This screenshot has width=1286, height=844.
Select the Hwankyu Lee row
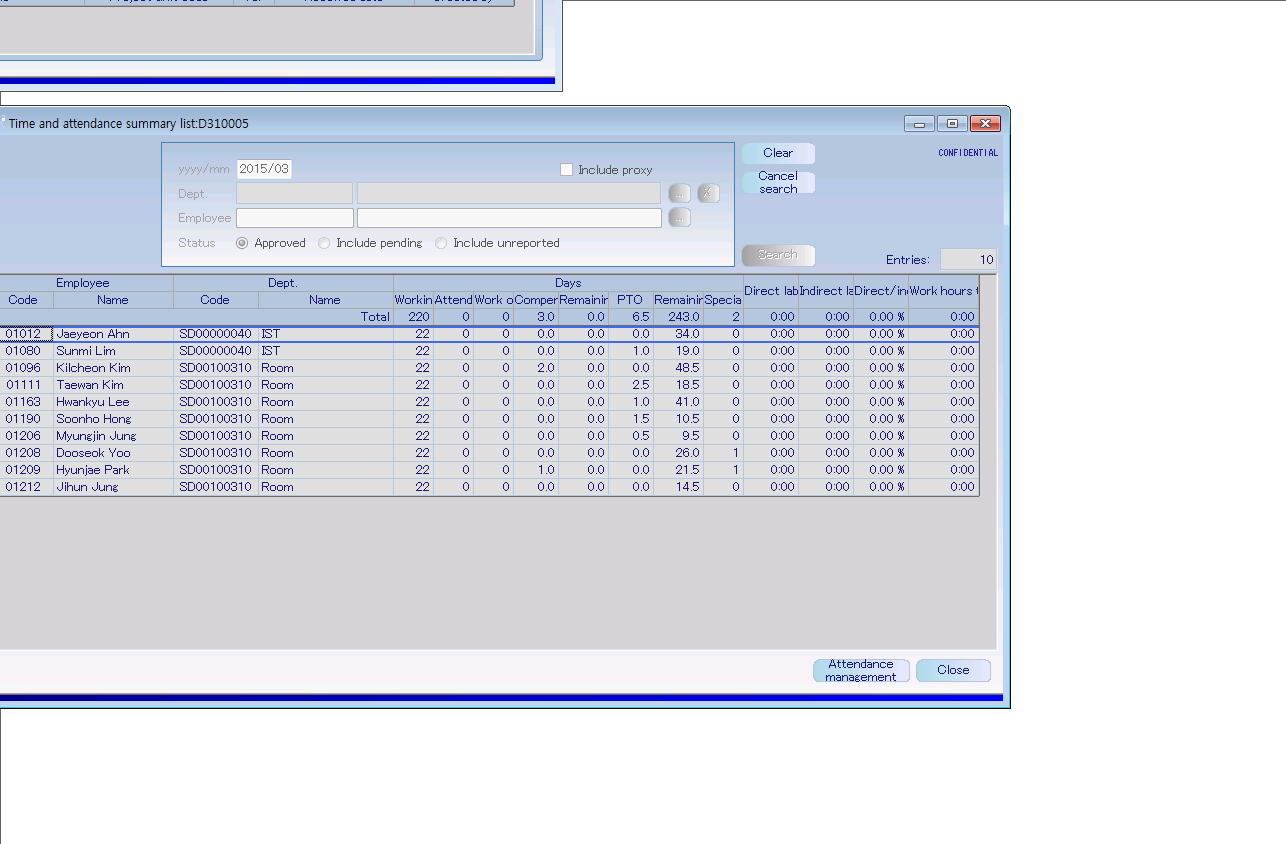point(489,402)
